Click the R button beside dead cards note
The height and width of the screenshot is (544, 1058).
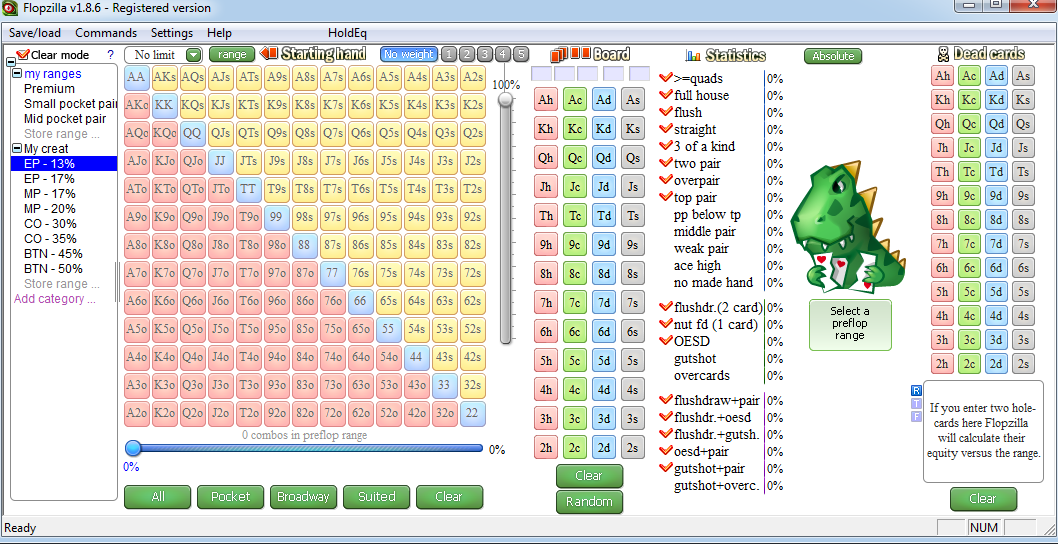pyautogui.click(x=916, y=390)
